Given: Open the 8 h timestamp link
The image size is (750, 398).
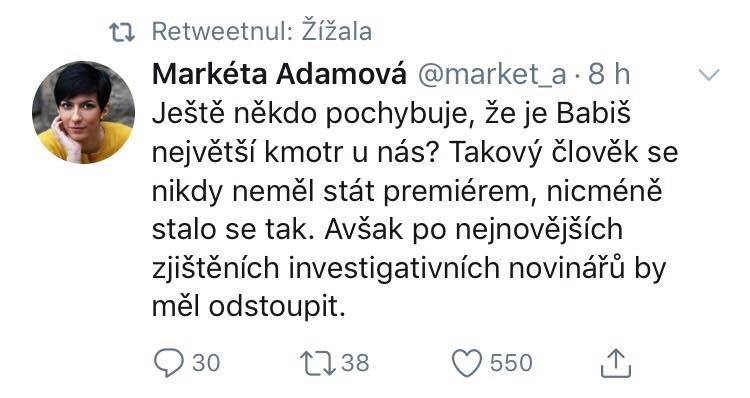Looking at the screenshot, I should point(609,75).
